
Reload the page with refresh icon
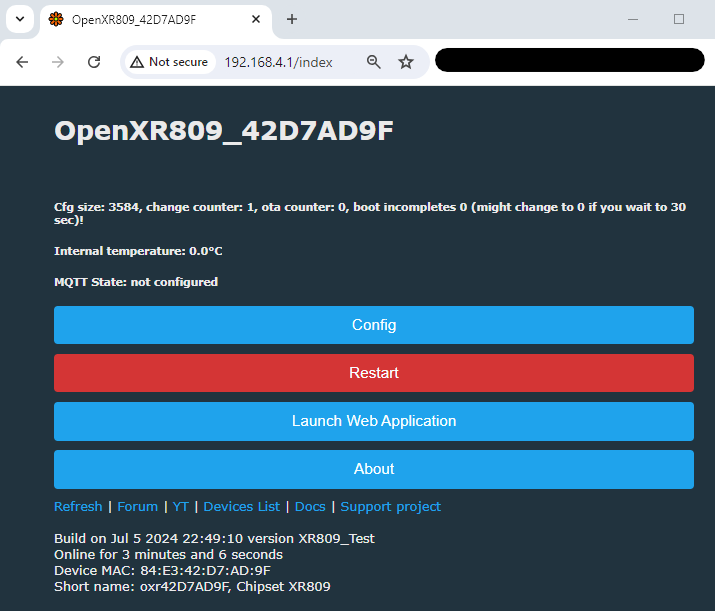(94, 62)
